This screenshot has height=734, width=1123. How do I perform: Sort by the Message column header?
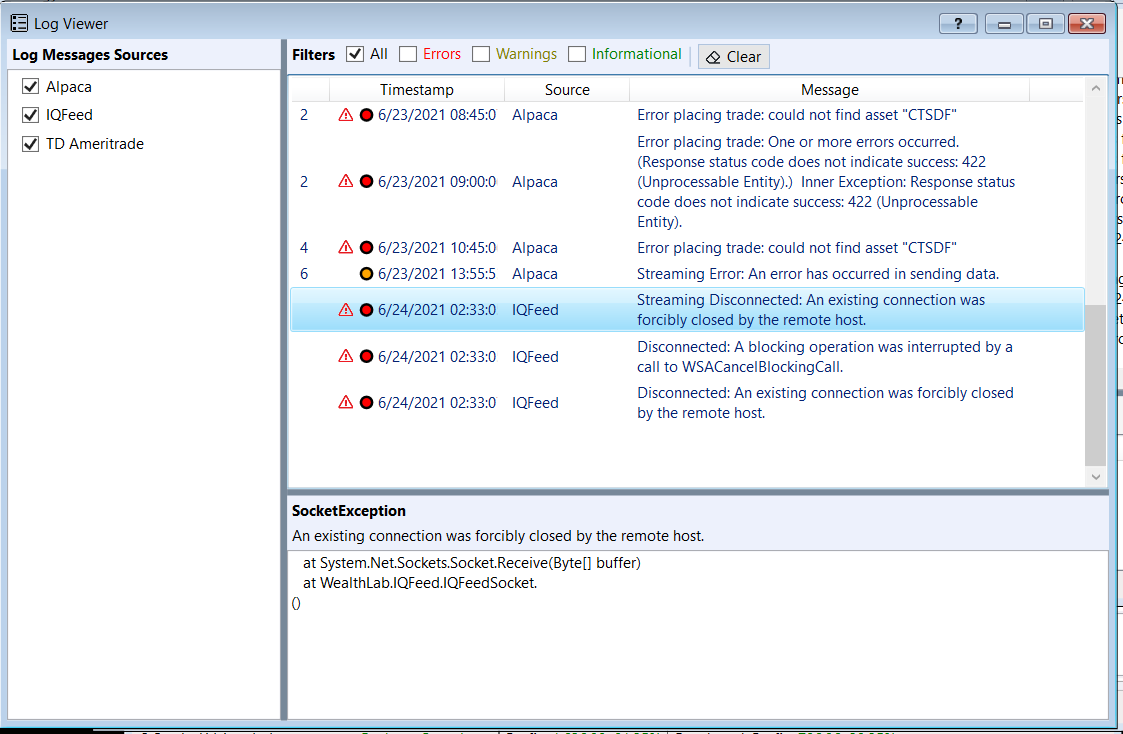coord(829,90)
